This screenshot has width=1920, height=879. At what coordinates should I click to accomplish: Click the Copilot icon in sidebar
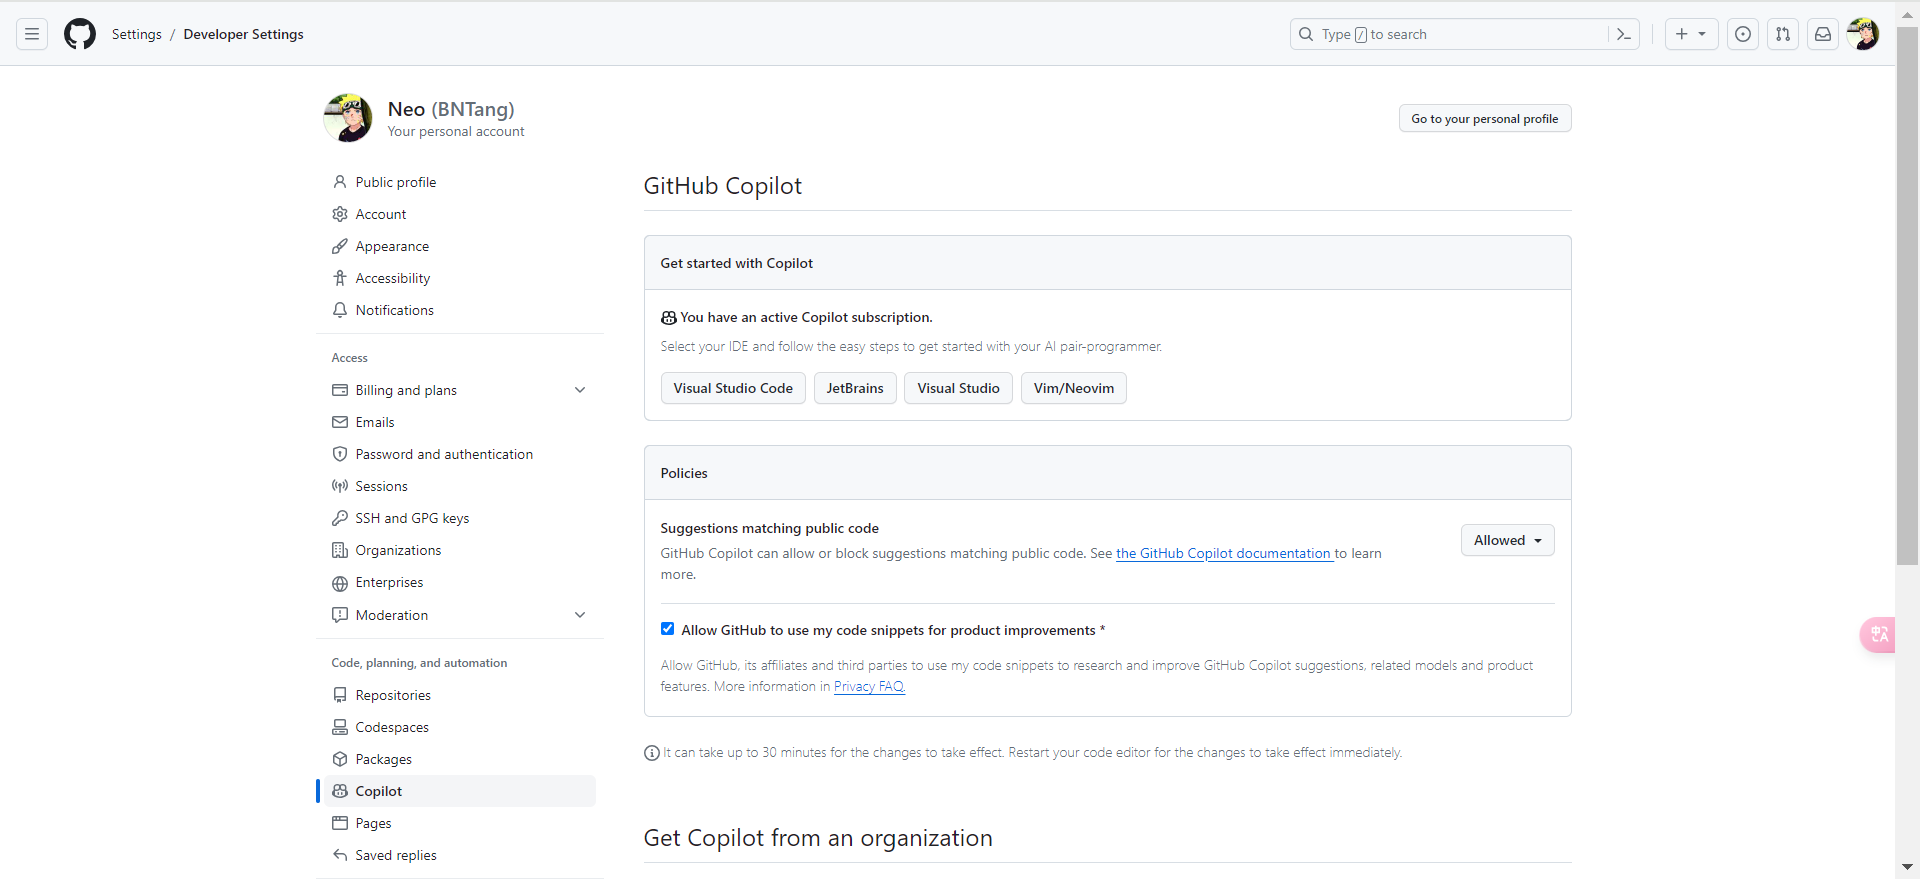pyautogui.click(x=340, y=791)
